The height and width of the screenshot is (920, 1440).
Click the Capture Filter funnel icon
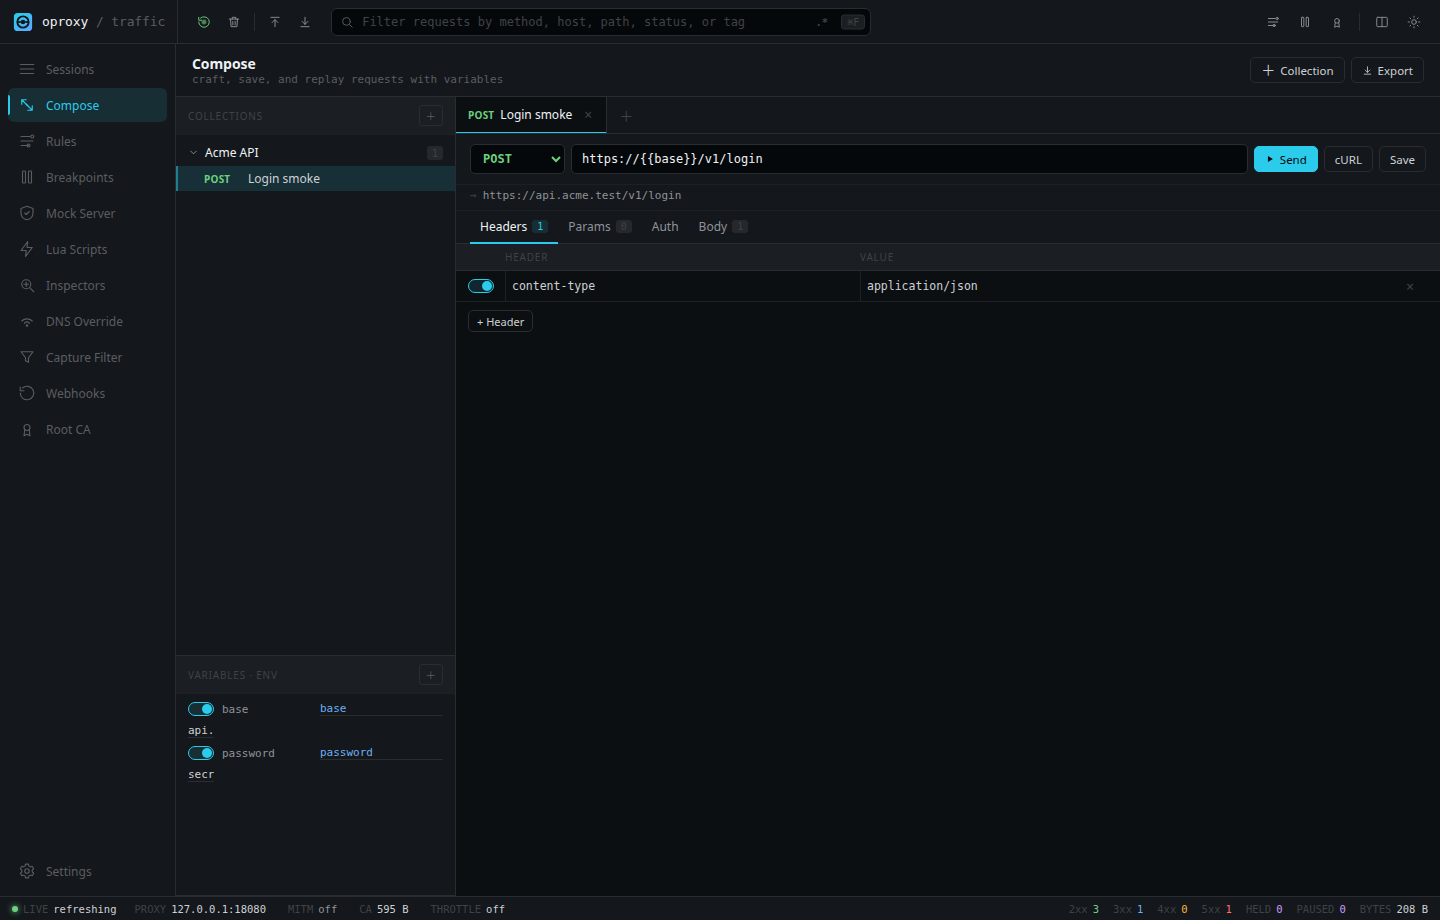(27, 357)
